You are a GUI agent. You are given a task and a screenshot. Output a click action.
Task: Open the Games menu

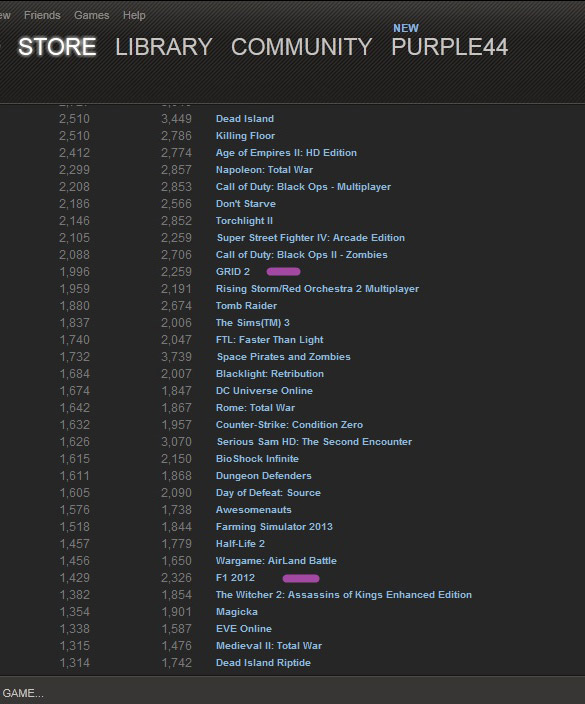92,15
